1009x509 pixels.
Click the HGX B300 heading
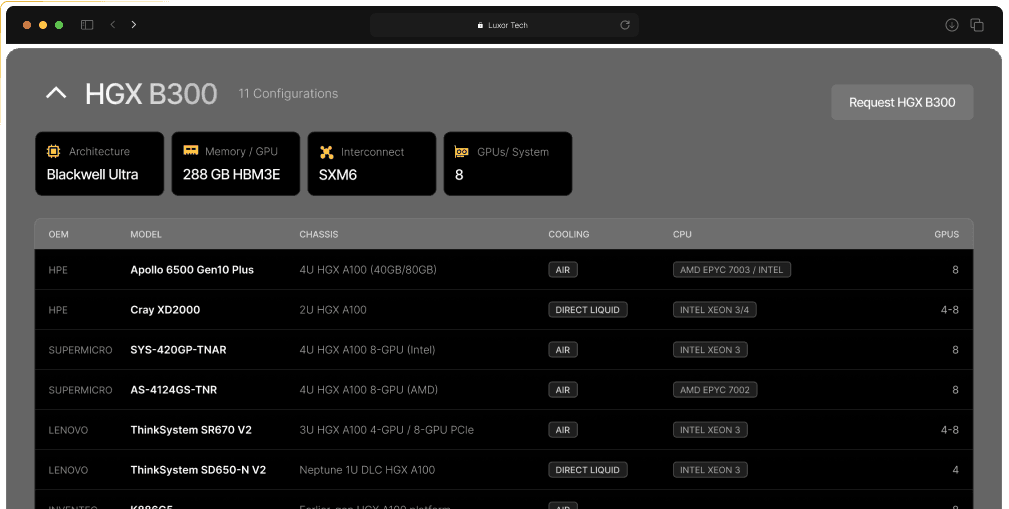point(151,94)
